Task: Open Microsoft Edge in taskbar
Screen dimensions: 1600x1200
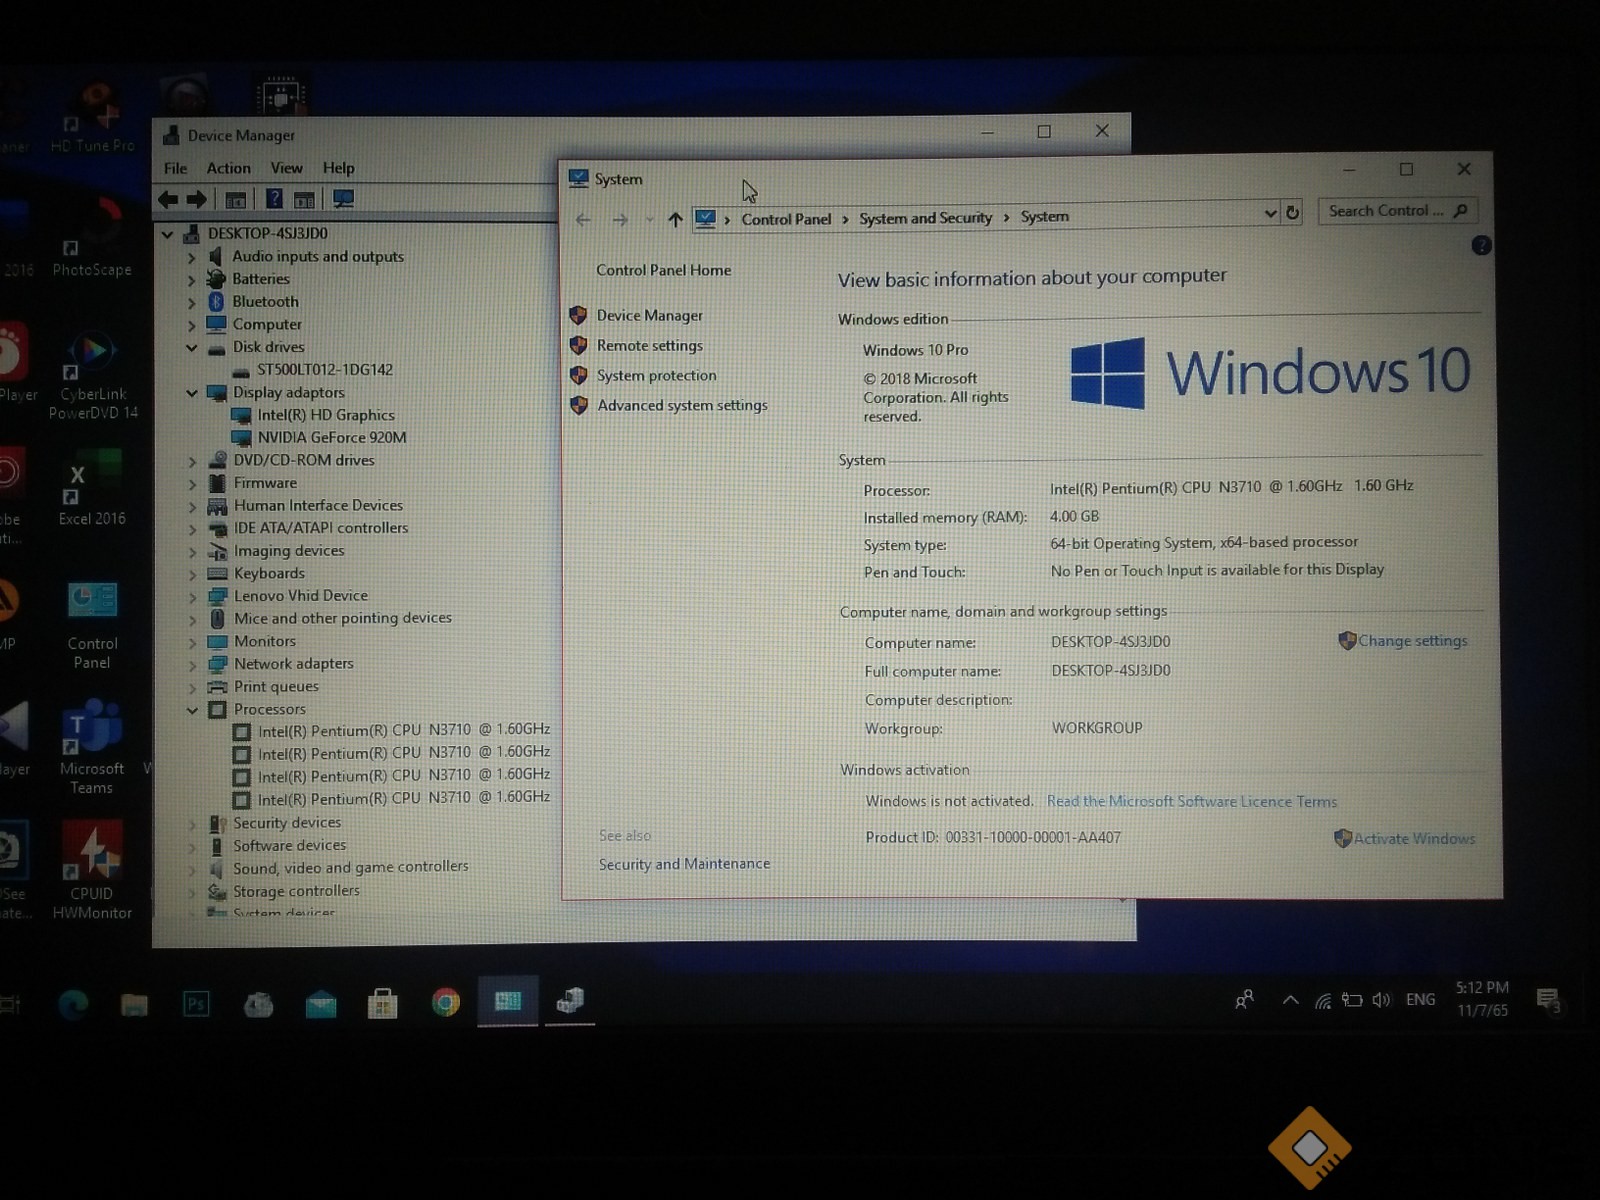Action: [73, 1003]
